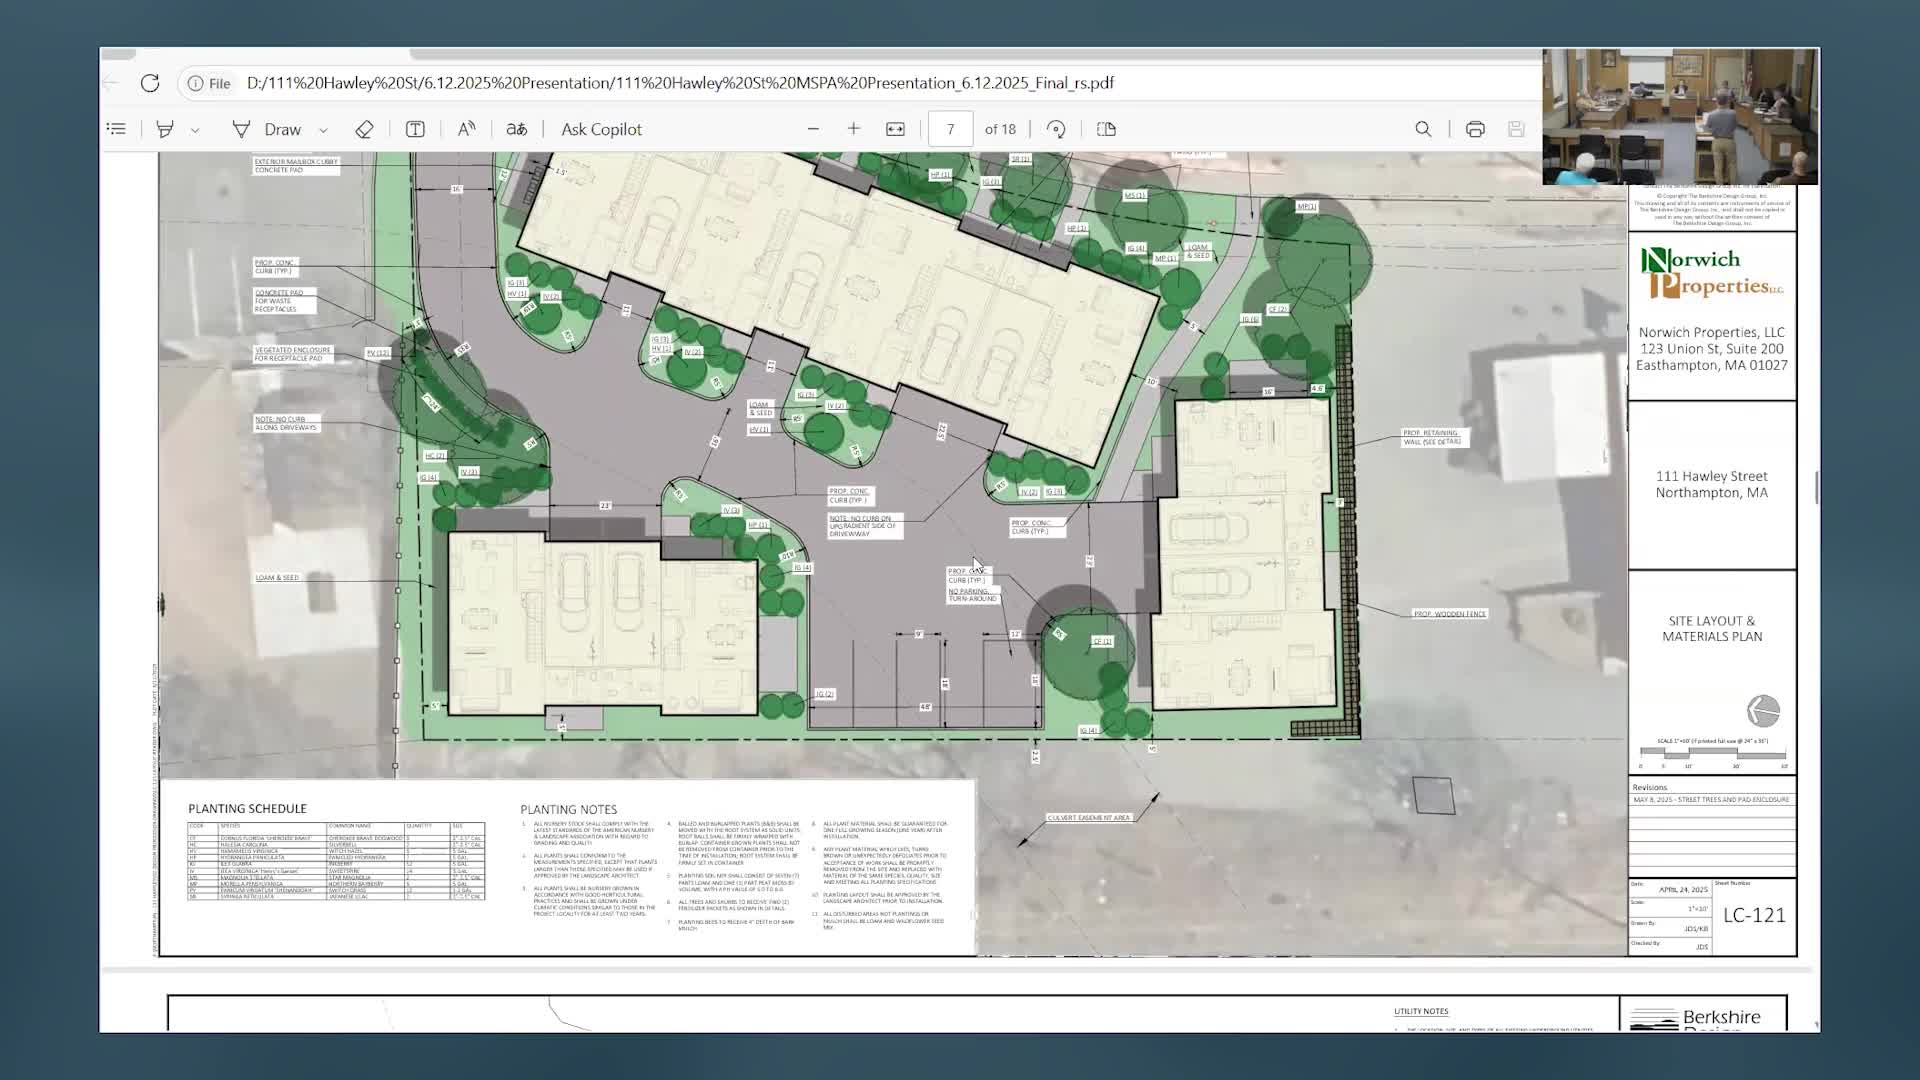Image resolution: width=1920 pixels, height=1080 pixels.
Task: Click the 'PLANTING SCHEDULE' heading
Action: click(247, 809)
